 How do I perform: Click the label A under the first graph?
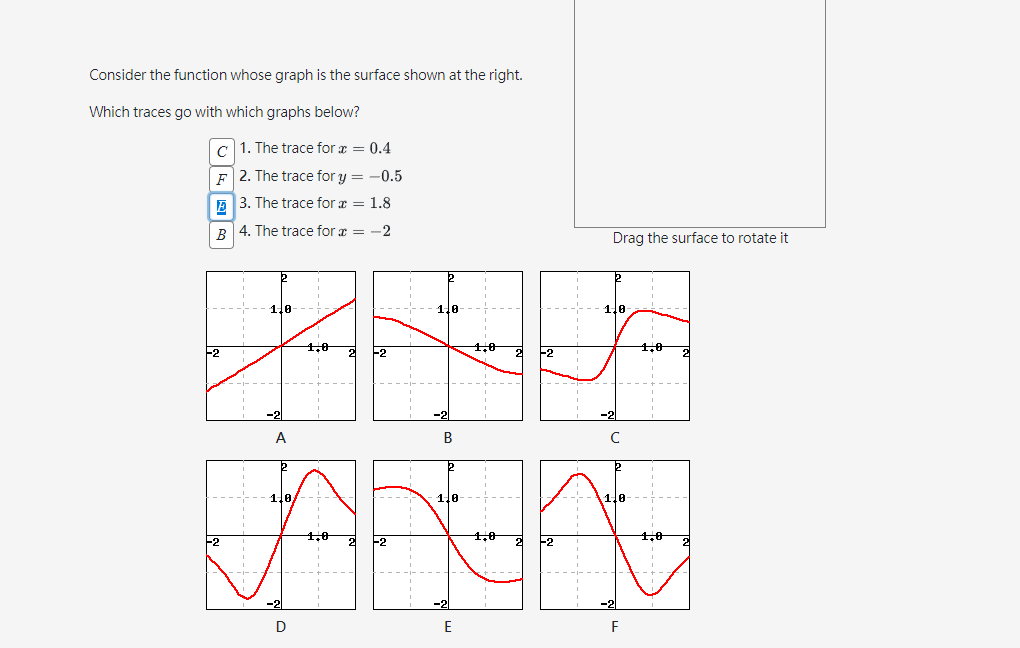pyautogui.click(x=280, y=437)
